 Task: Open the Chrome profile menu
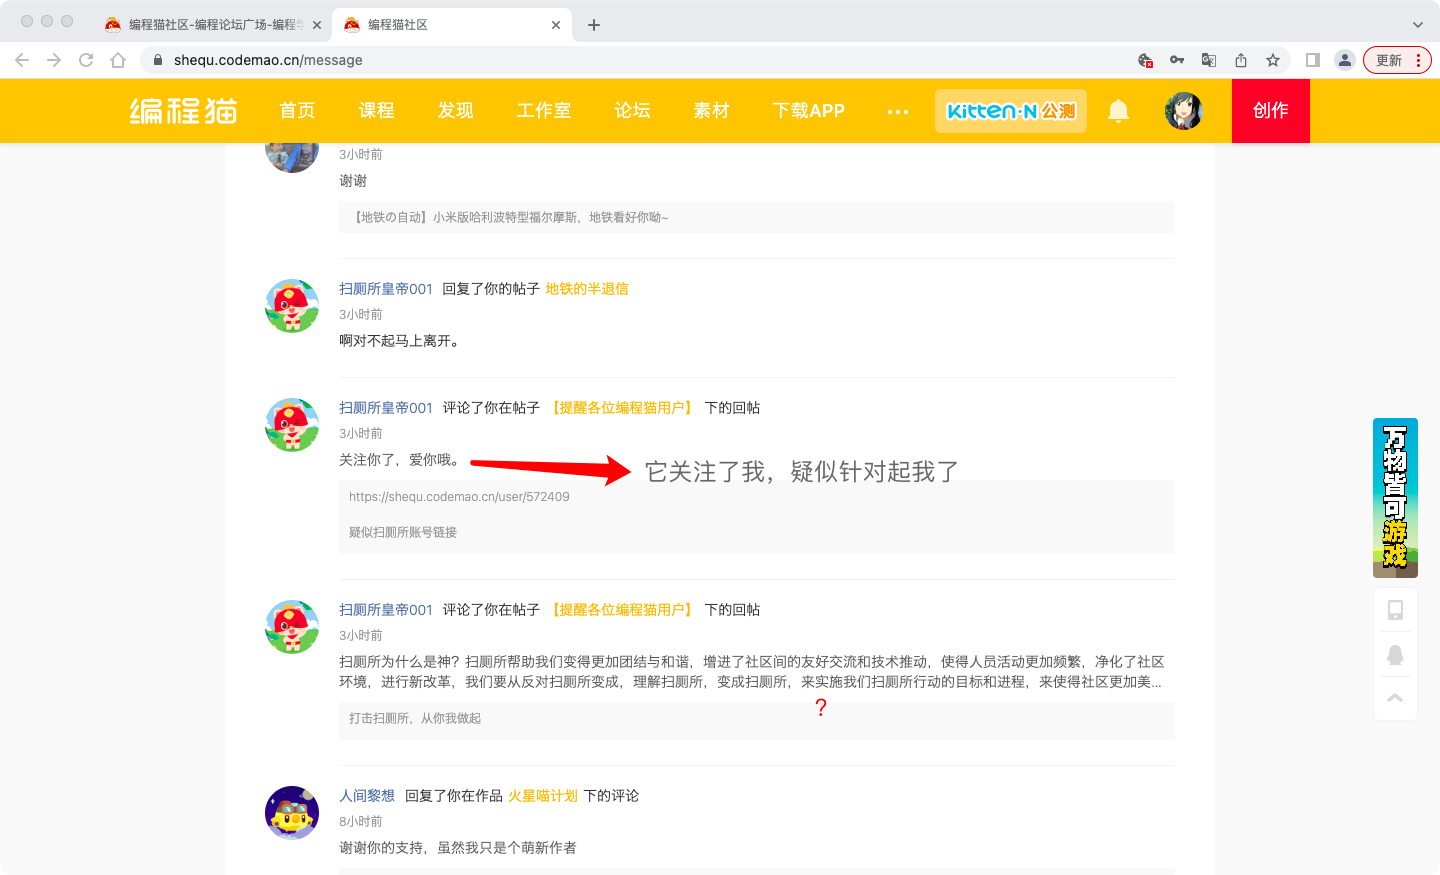point(1345,60)
